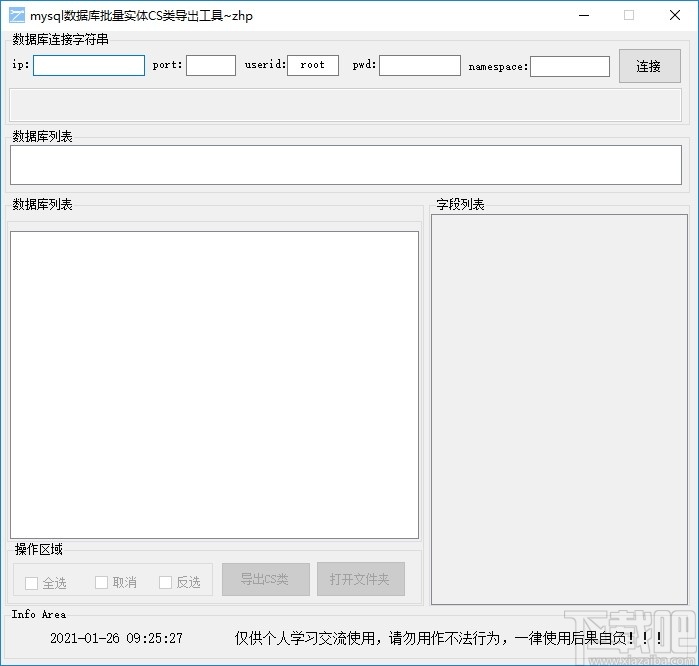Close the mysql export tool window
Viewport: 699px width, 666px height.
[674, 15]
